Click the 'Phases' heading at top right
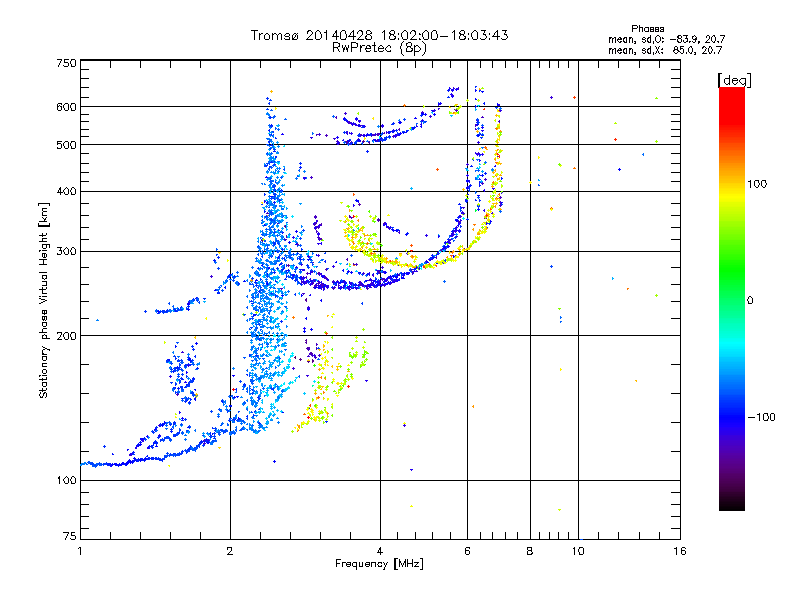Viewport: 800px width, 600px height. point(647,29)
